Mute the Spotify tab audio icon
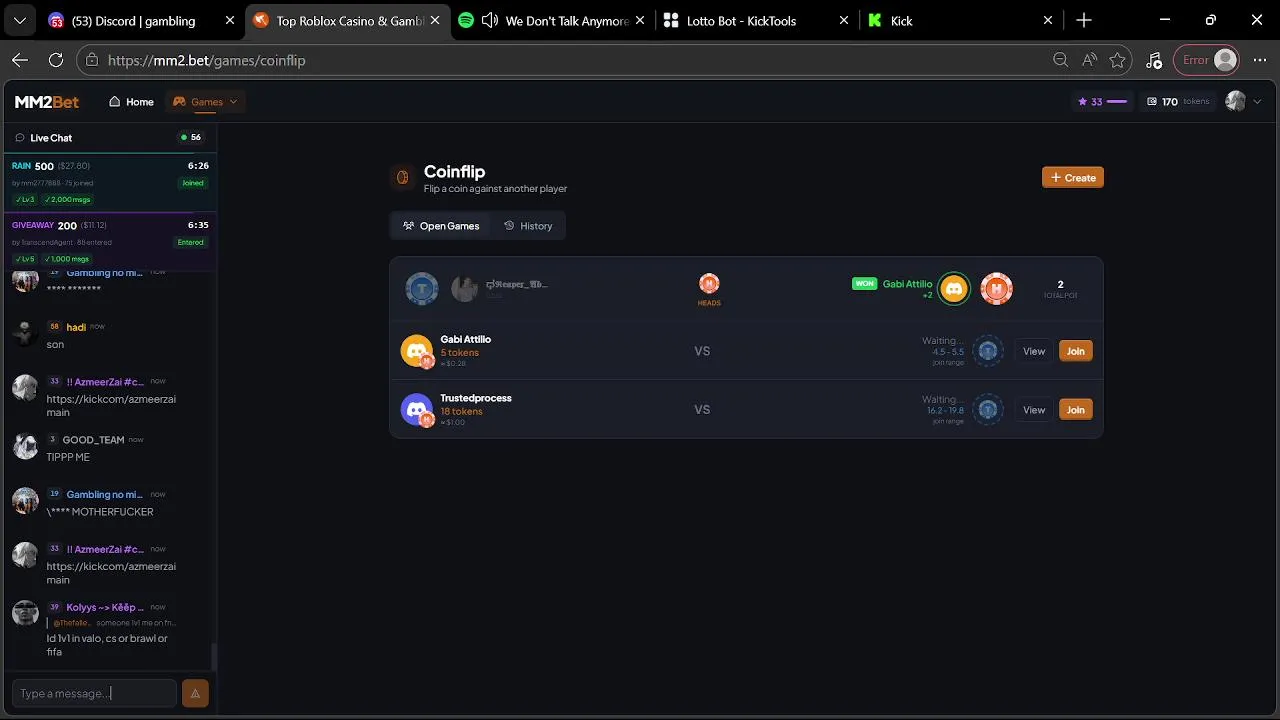1280x720 pixels. (490, 20)
